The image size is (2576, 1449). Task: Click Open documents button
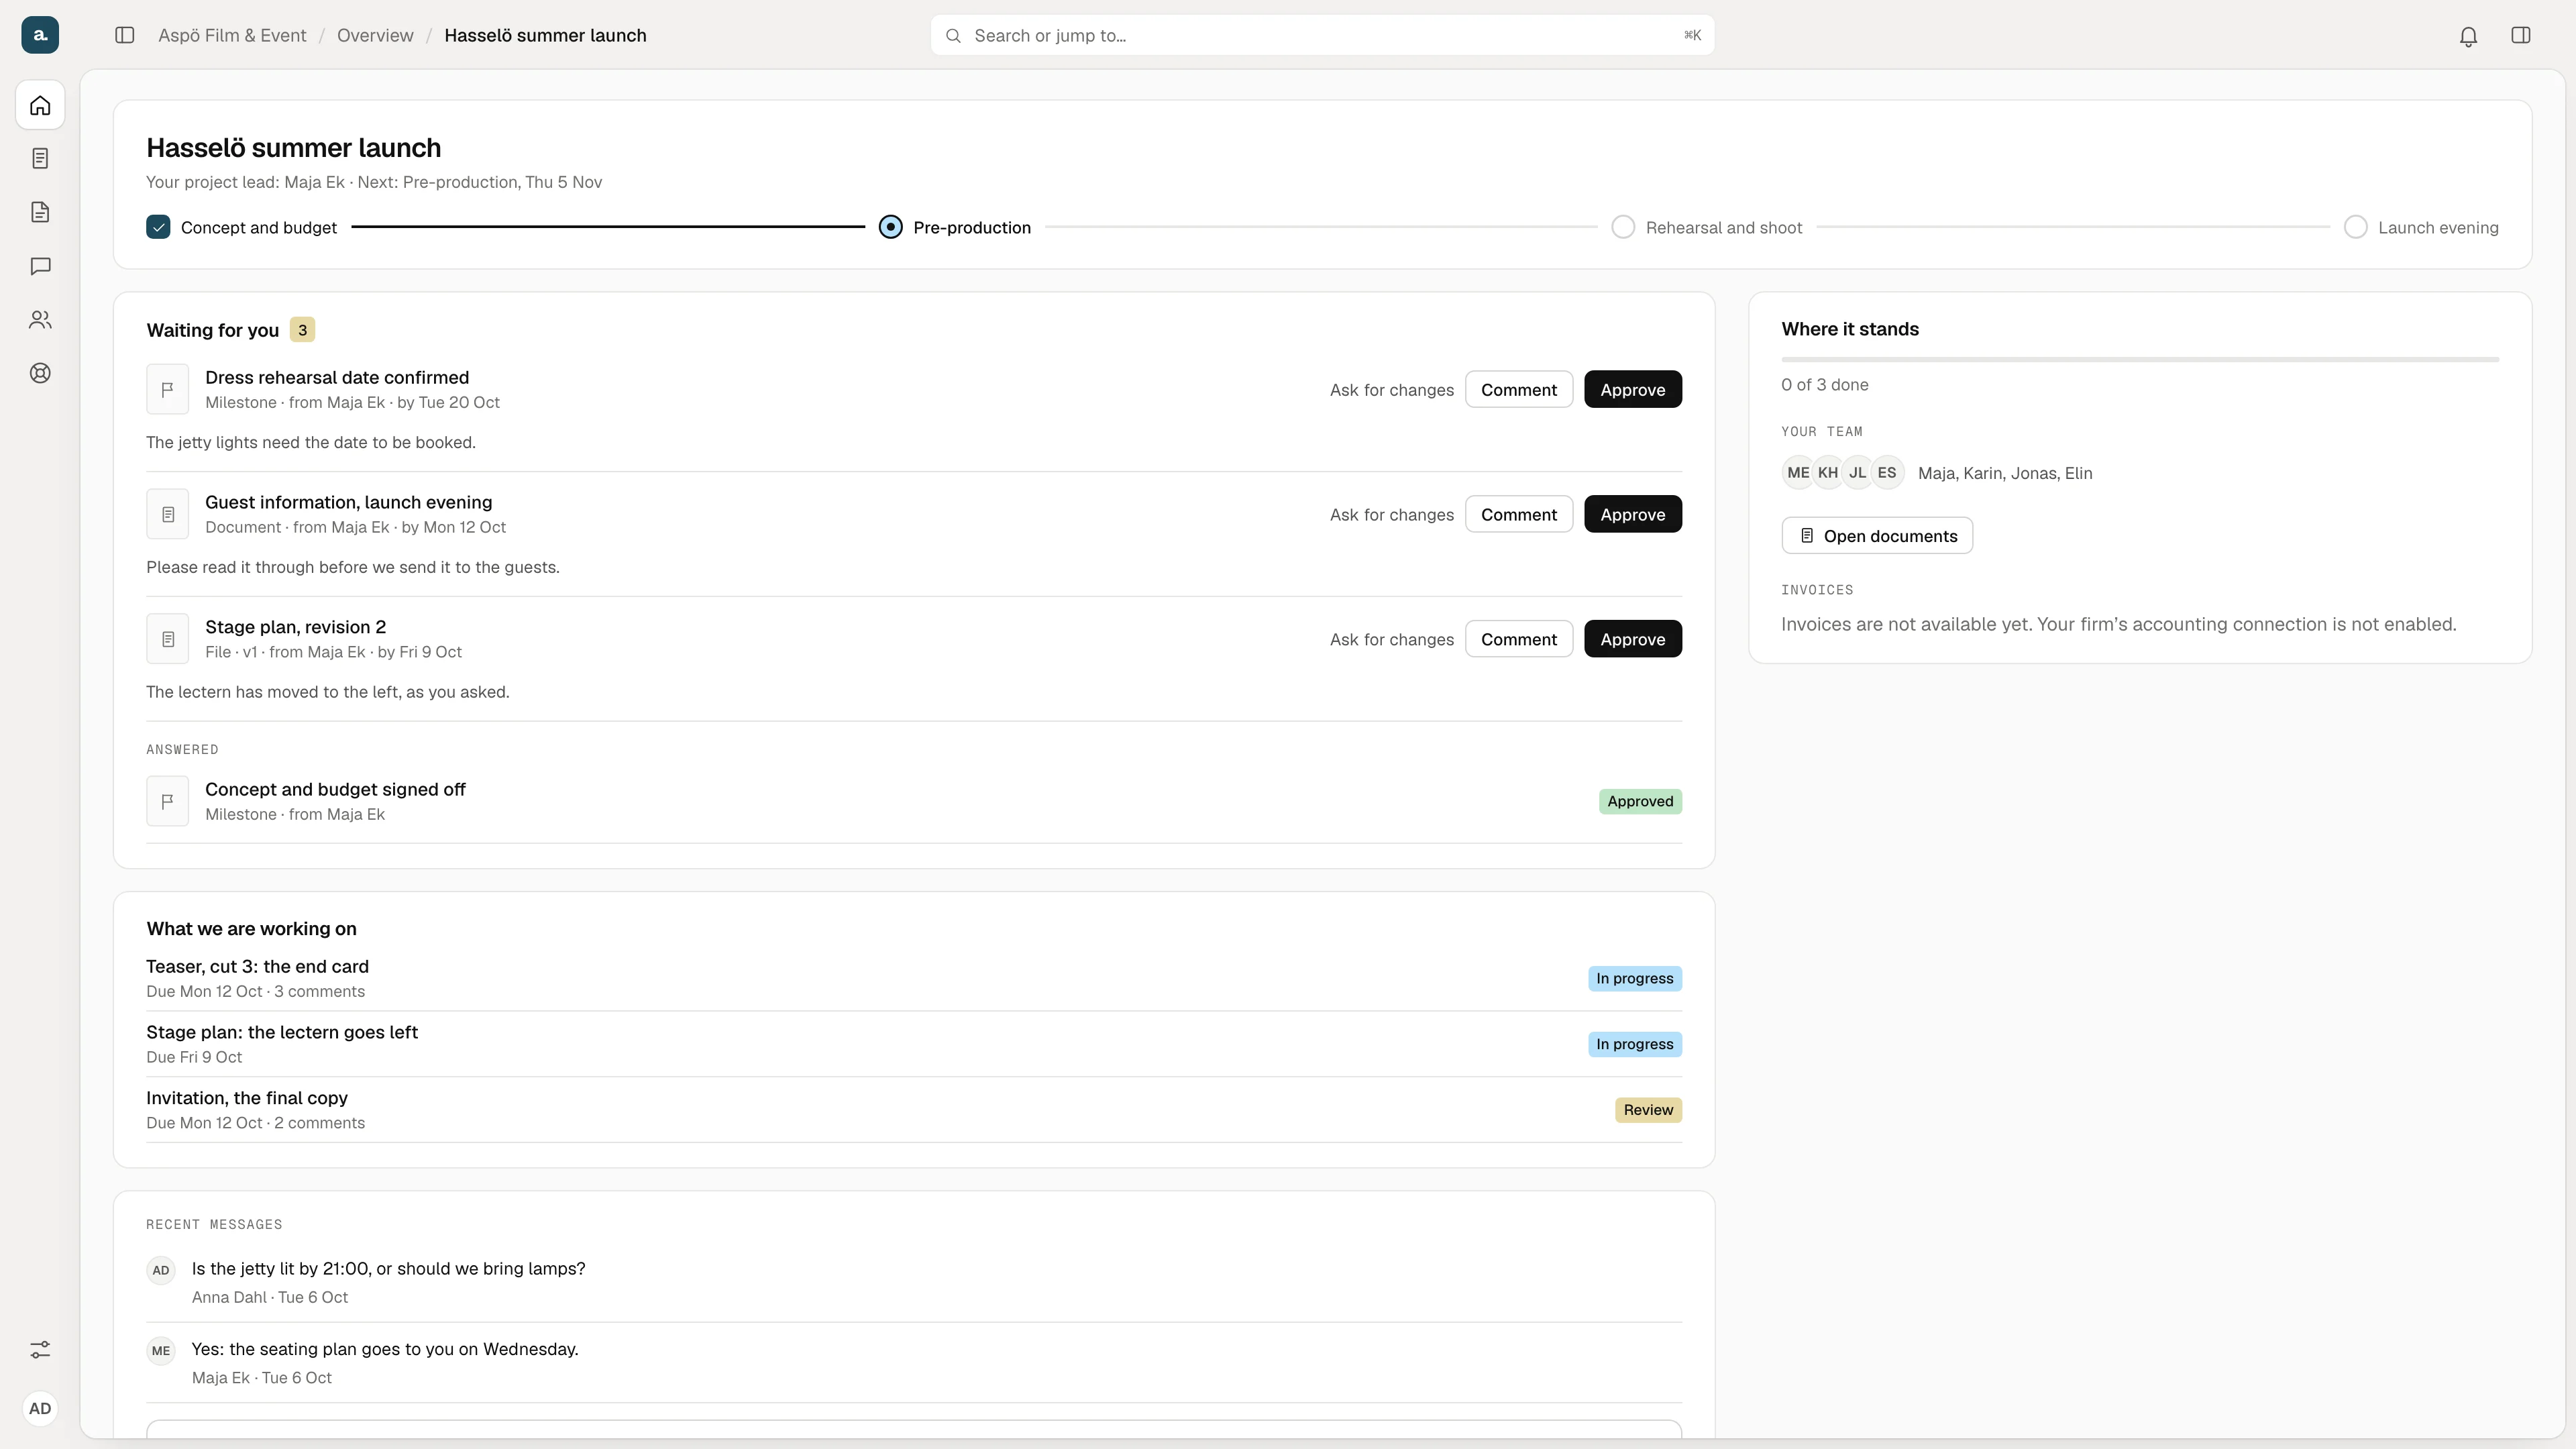coord(1876,536)
